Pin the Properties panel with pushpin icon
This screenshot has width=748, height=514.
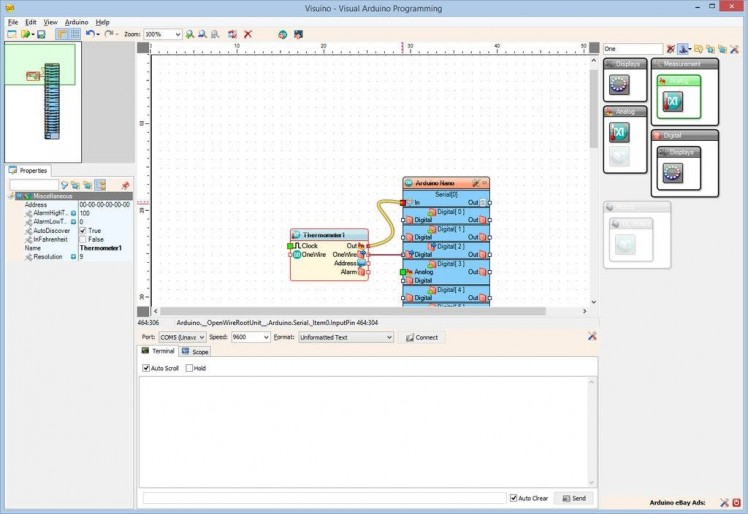click(x=125, y=185)
